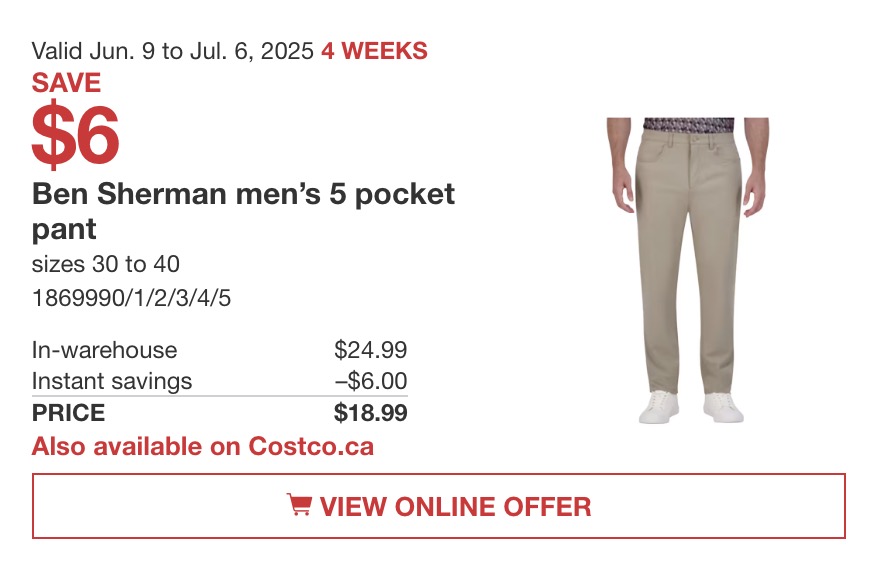
Task: Click the PRICE label
Action: [68, 413]
